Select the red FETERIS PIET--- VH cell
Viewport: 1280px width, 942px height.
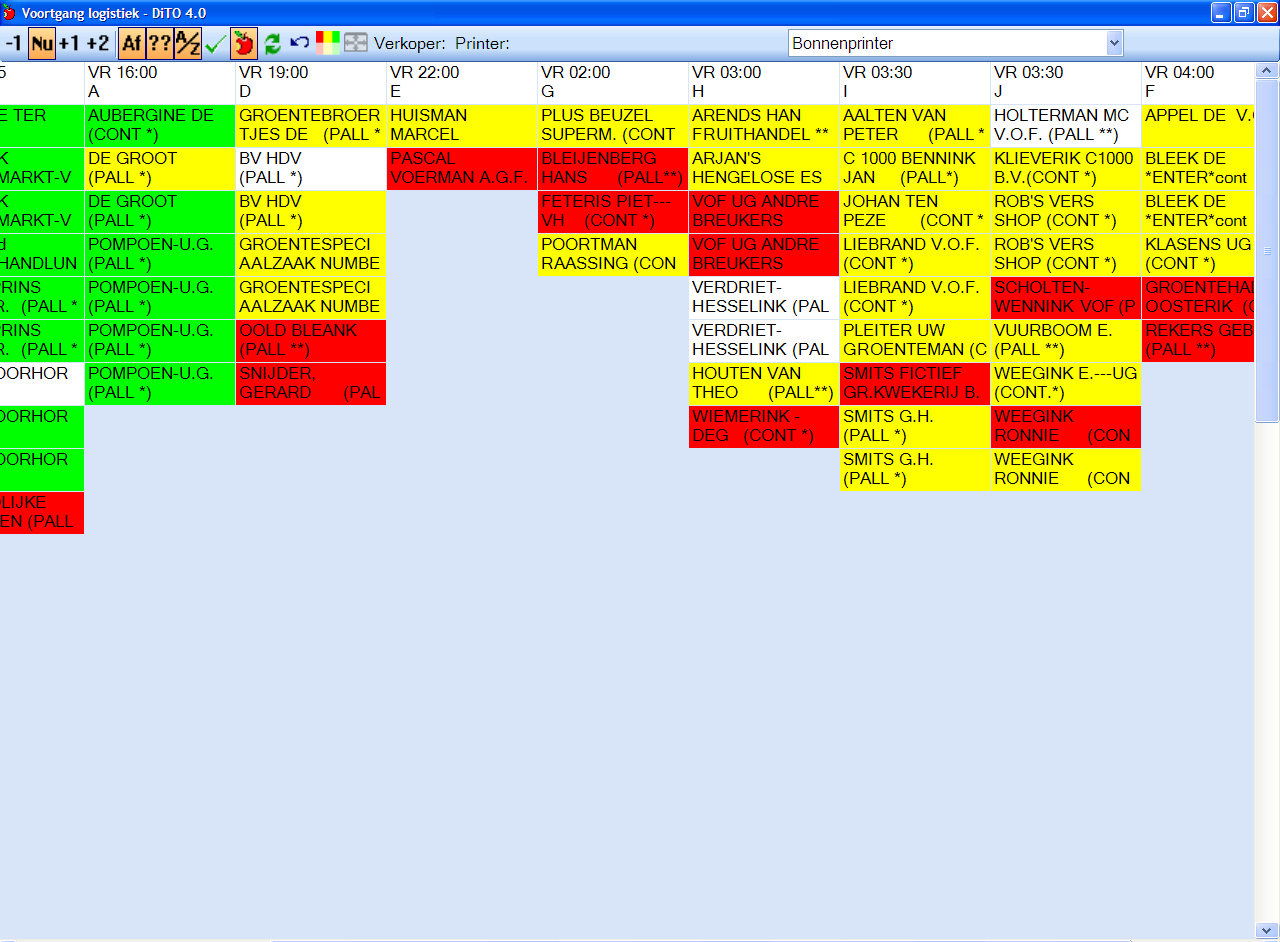pyautogui.click(x=613, y=211)
